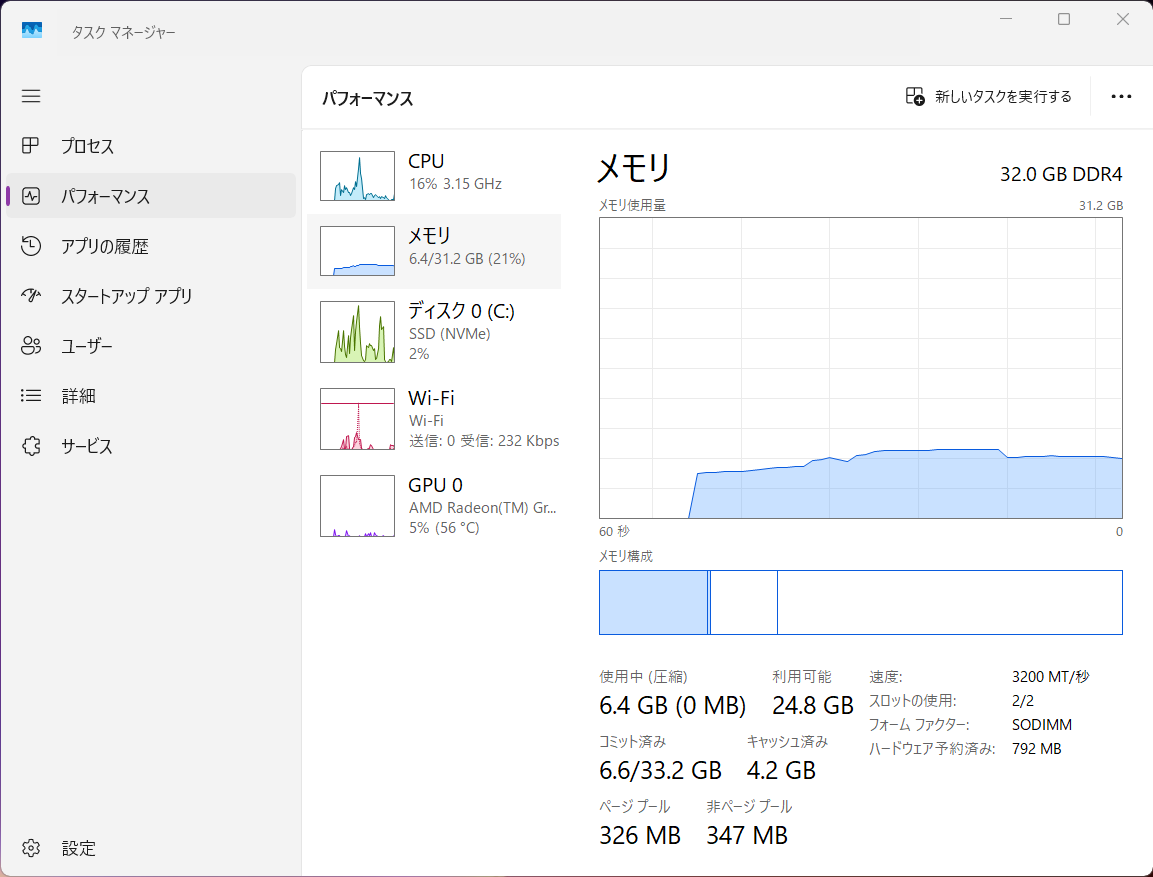The image size is (1153, 877).
Task: Minimize the Task Manager window
Action: [1006, 19]
